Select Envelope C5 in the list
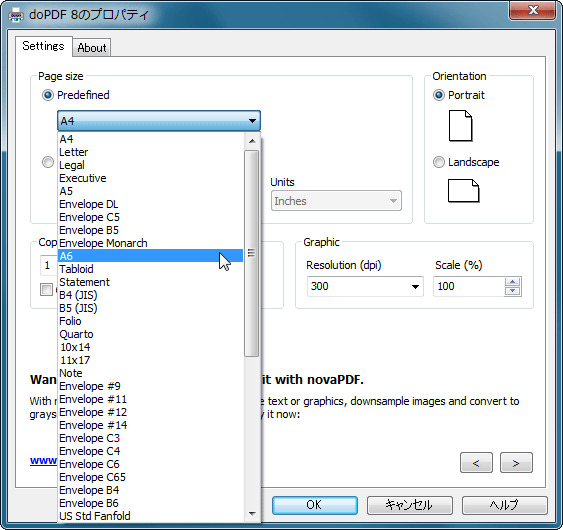This screenshot has width=563, height=530. [150, 217]
